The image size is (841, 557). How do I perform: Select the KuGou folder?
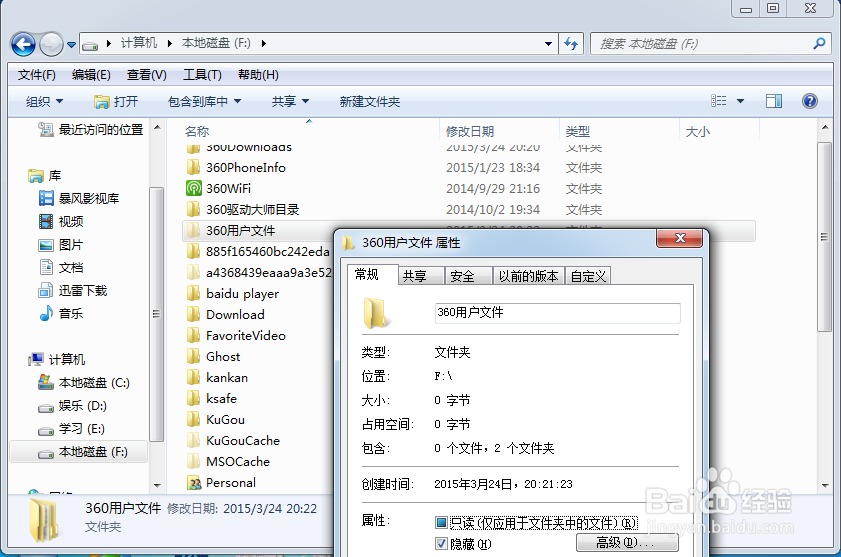point(216,420)
